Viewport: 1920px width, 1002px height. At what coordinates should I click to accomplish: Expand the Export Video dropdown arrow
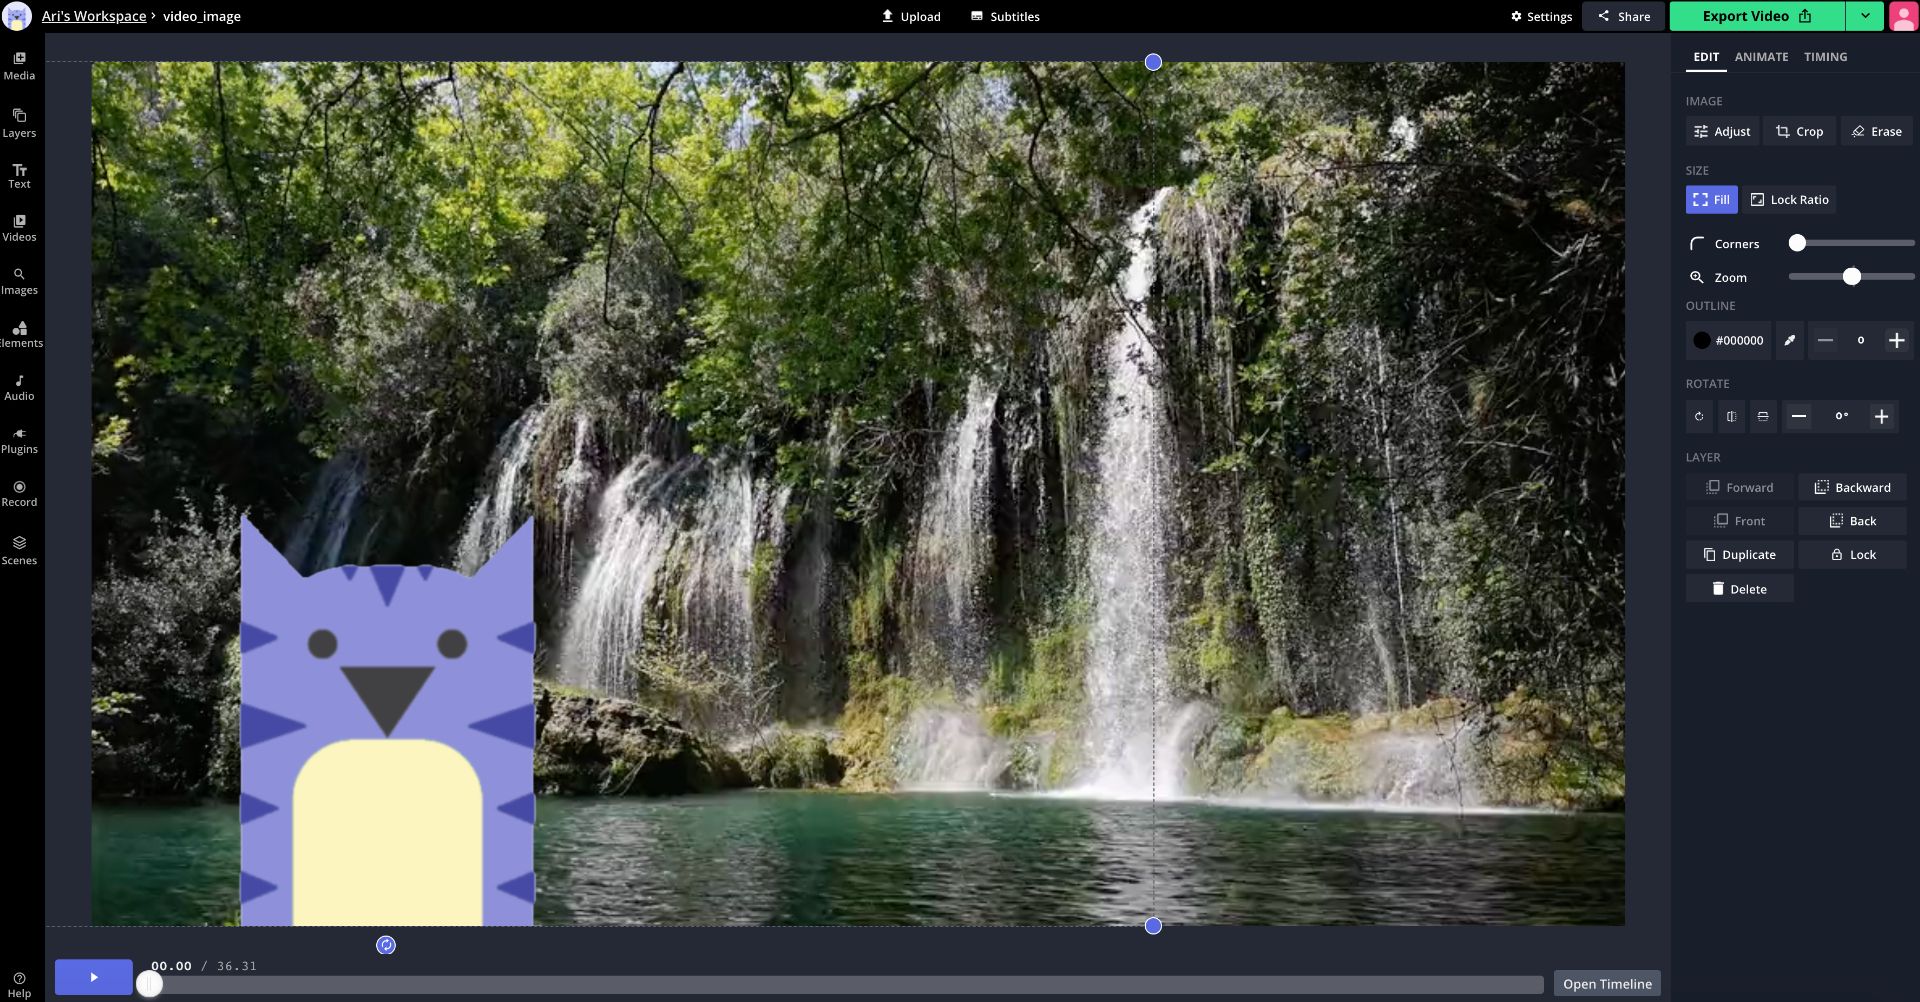pos(1864,16)
